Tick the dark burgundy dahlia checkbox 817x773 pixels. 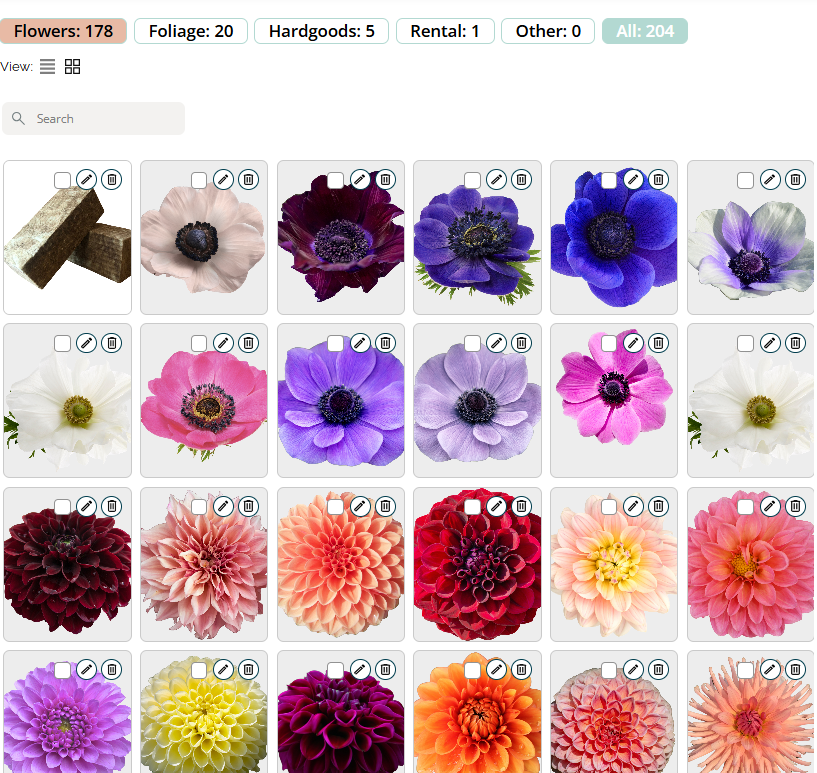pos(62,507)
